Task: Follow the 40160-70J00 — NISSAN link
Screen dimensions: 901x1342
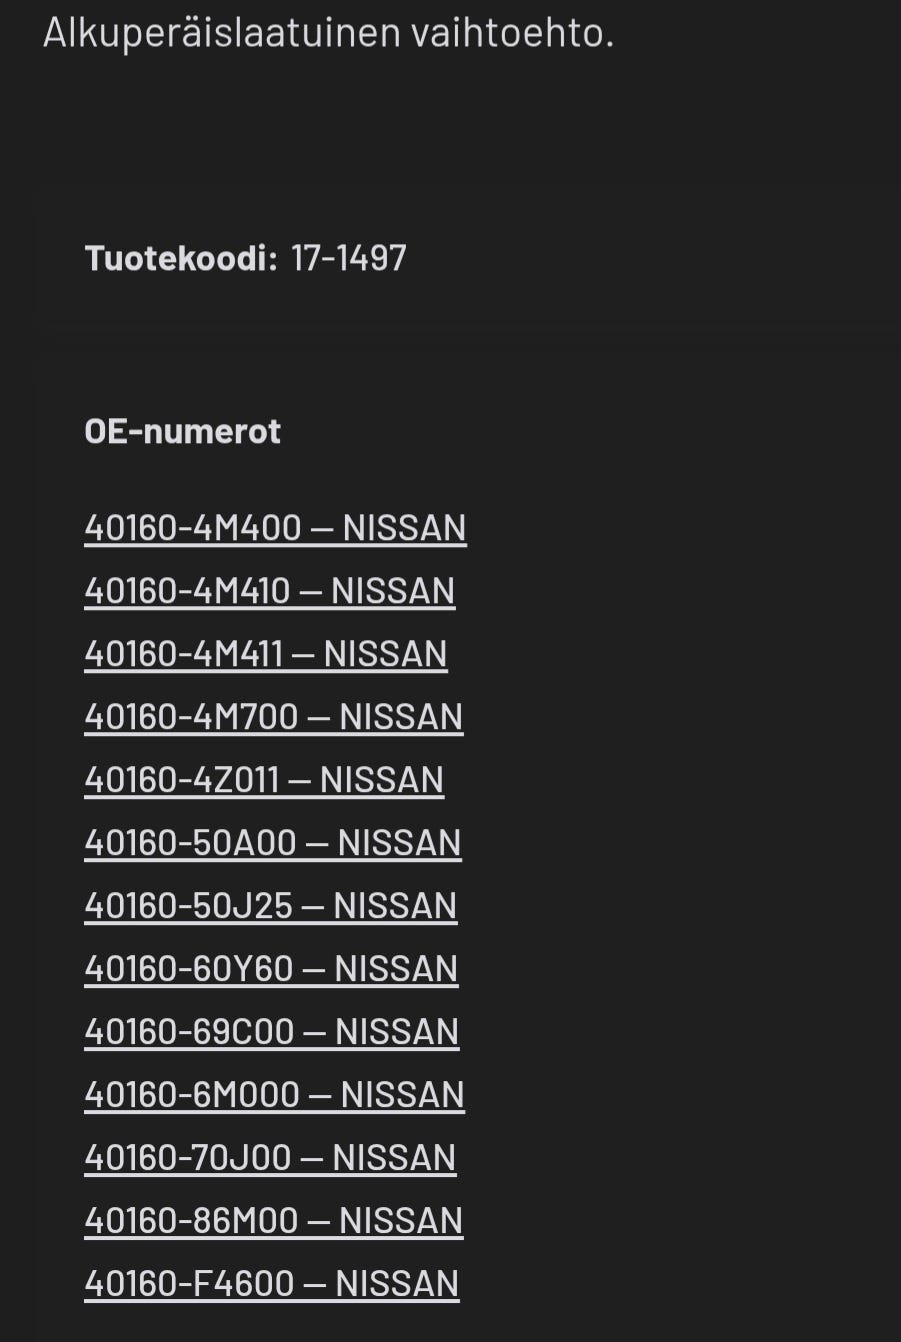Action: (270, 1158)
